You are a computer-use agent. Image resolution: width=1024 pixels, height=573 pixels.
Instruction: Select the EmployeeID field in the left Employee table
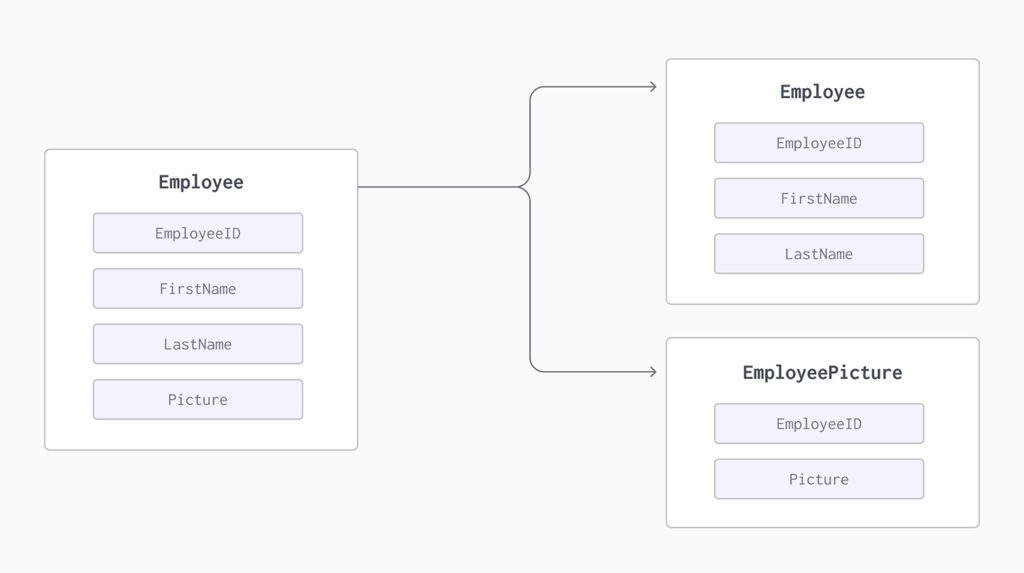(x=198, y=233)
